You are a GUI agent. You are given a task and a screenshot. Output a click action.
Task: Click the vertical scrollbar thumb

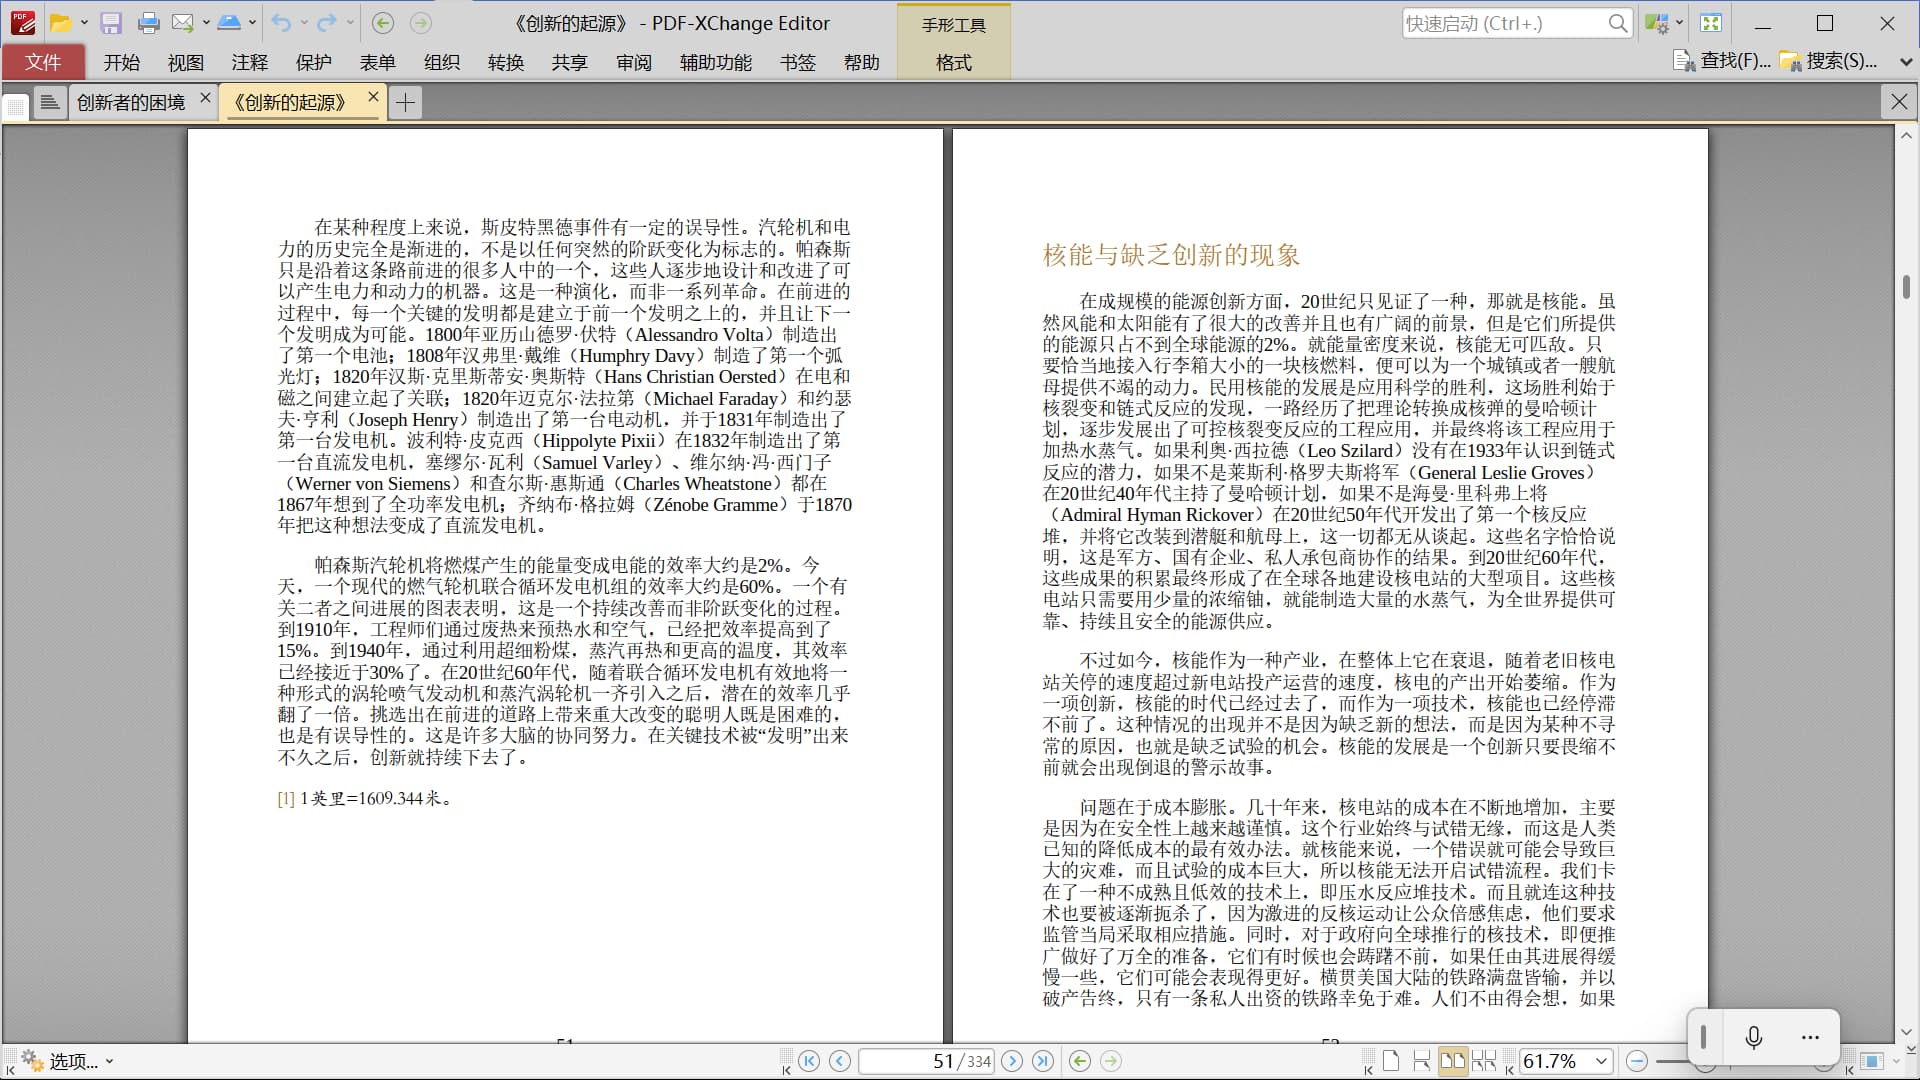1906,287
